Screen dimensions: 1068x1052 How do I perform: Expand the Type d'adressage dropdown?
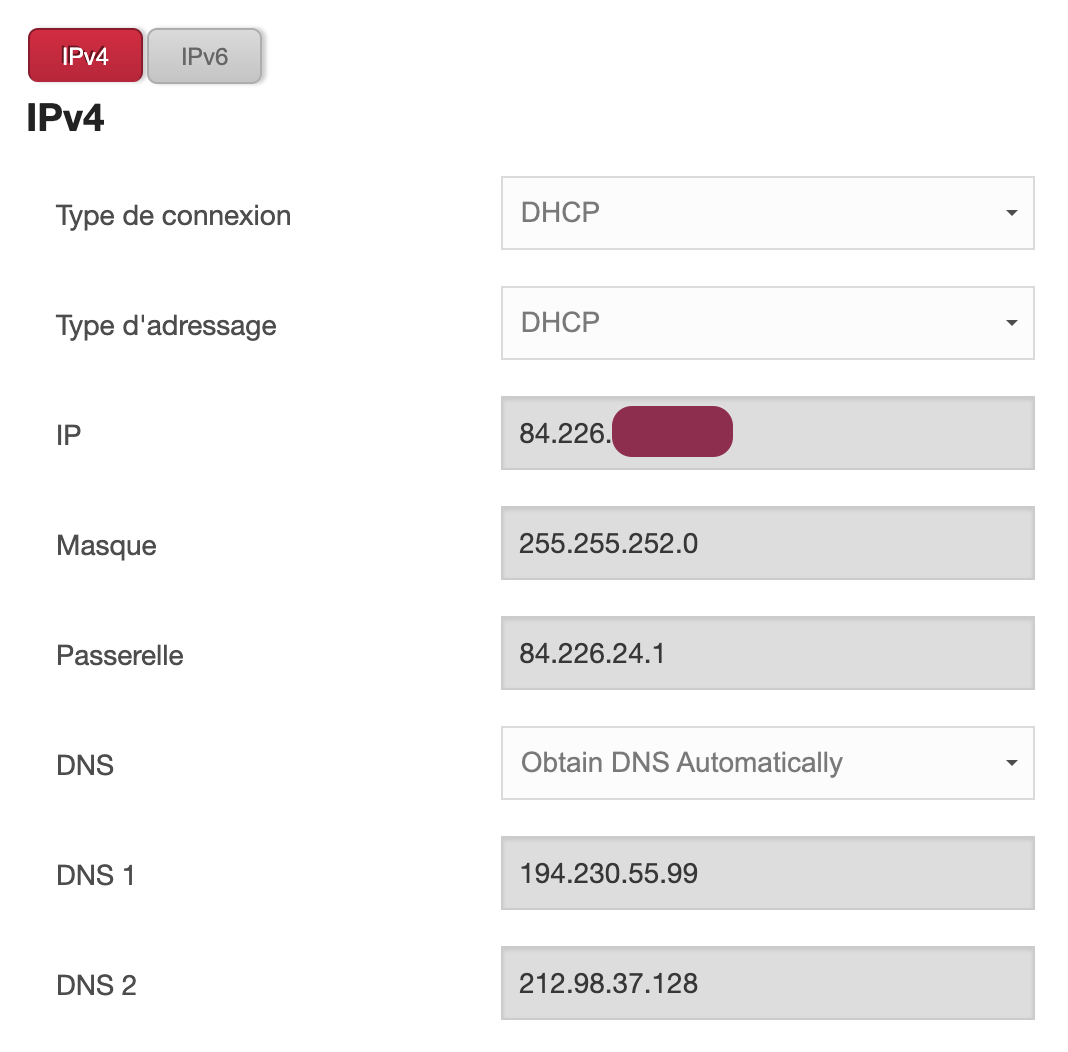pos(767,323)
